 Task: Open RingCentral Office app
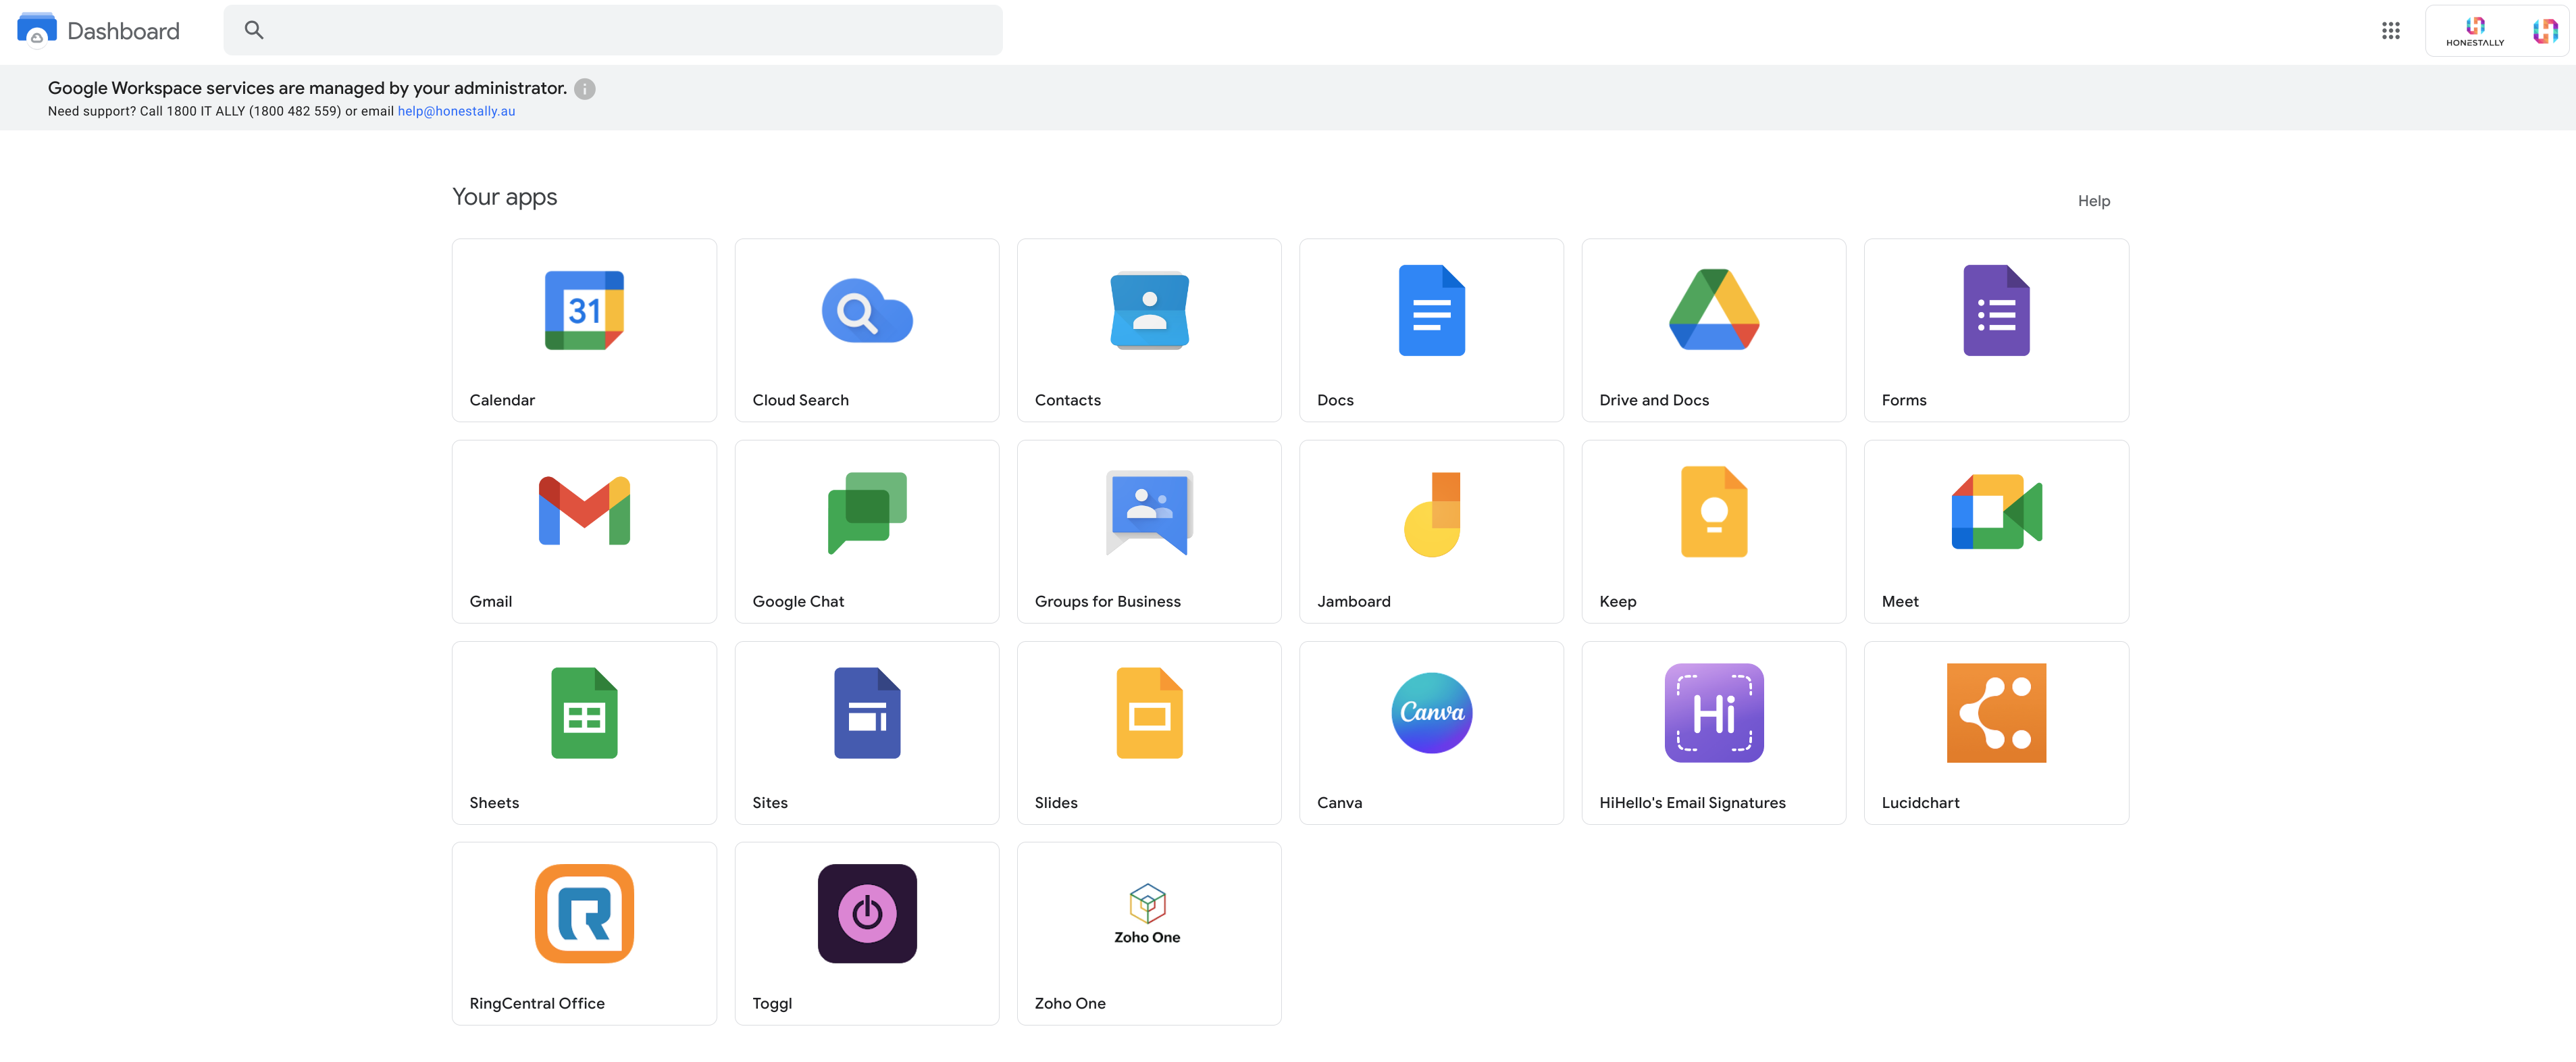tap(584, 913)
